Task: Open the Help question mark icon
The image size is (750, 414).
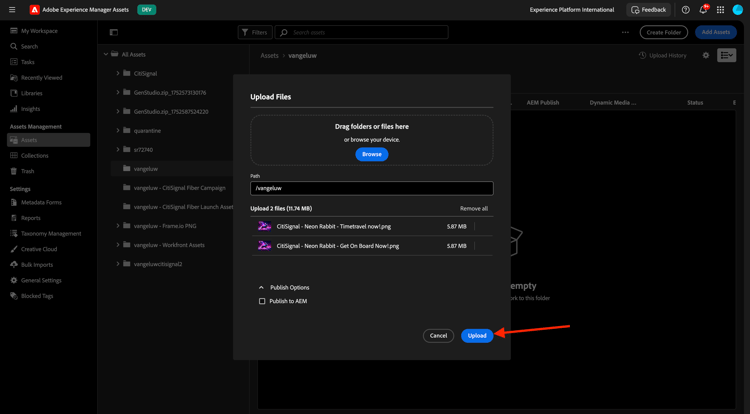Action: [x=685, y=10]
